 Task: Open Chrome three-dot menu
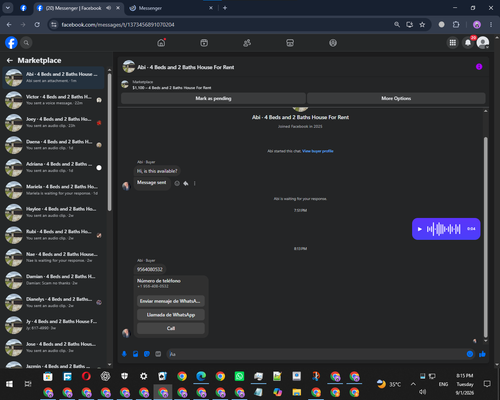[x=491, y=25]
